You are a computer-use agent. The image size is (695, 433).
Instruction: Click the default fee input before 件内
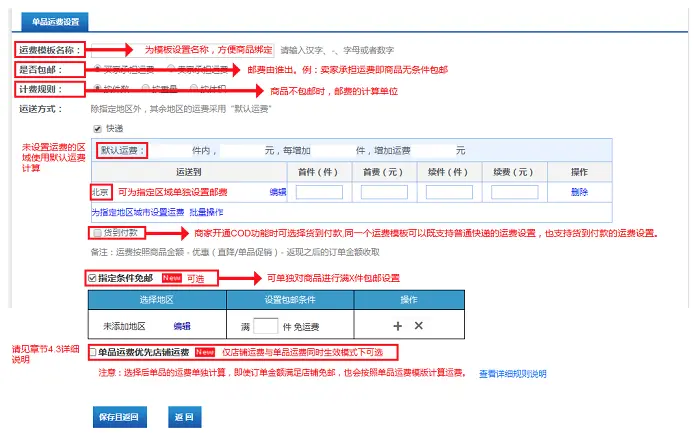(x=169, y=151)
